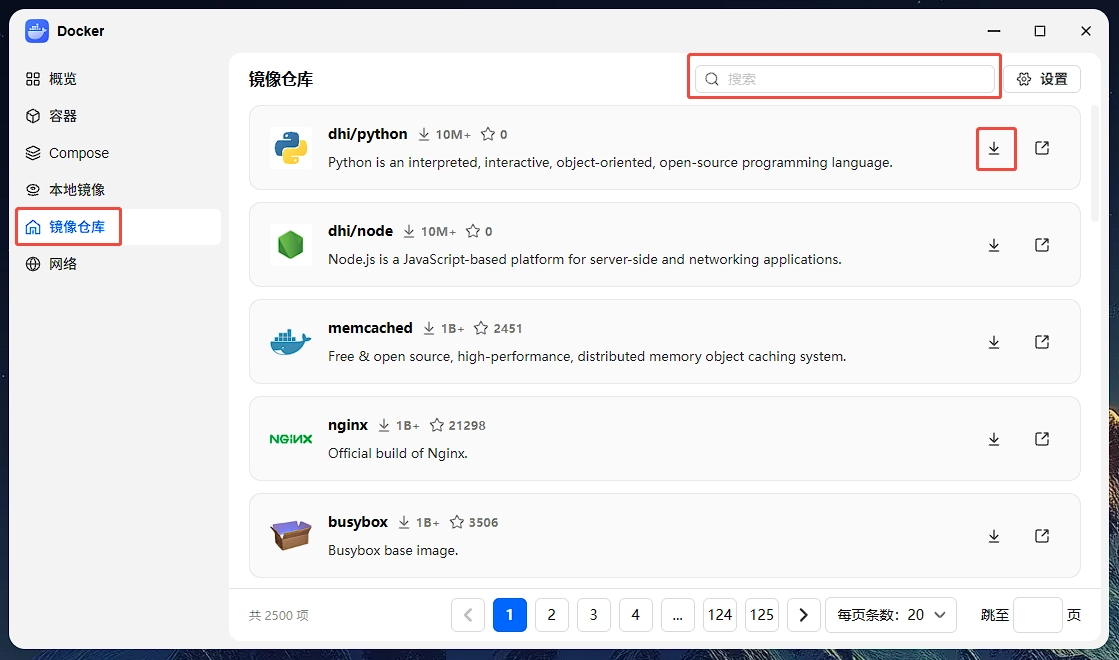Open dhi/python in external page
The height and width of the screenshot is (660, 1119).
1041,148
